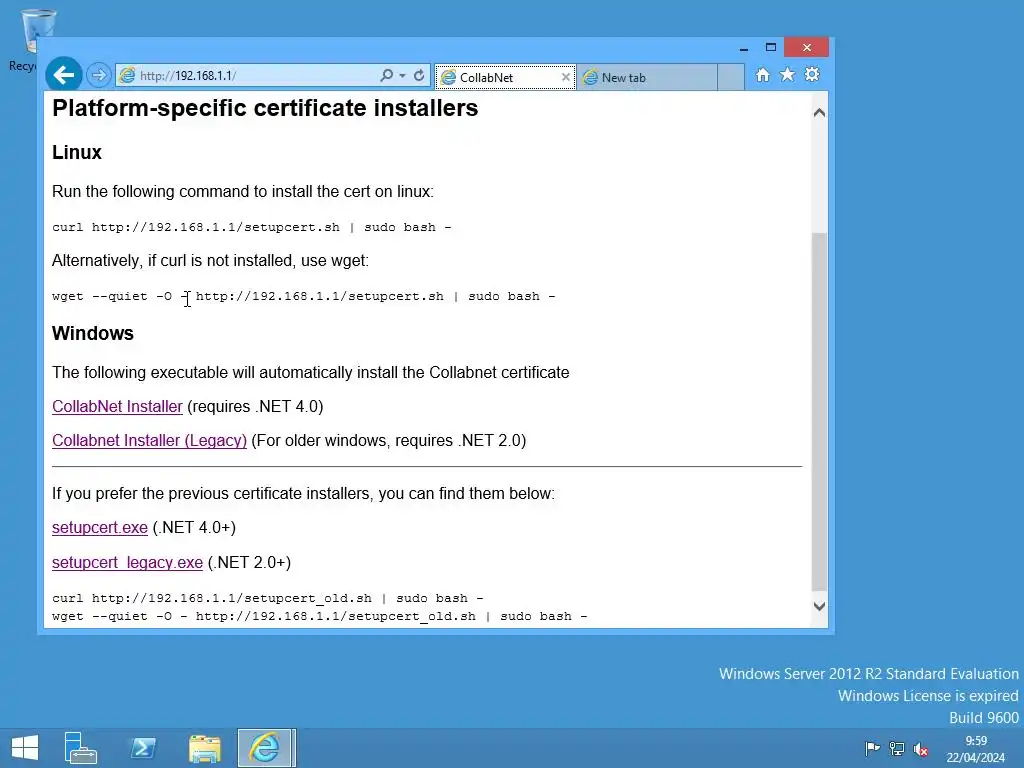This screenshot has height=768, width=1024.
Task: Click the curl setupcert.sh command text
Action: tap(251, 227)
